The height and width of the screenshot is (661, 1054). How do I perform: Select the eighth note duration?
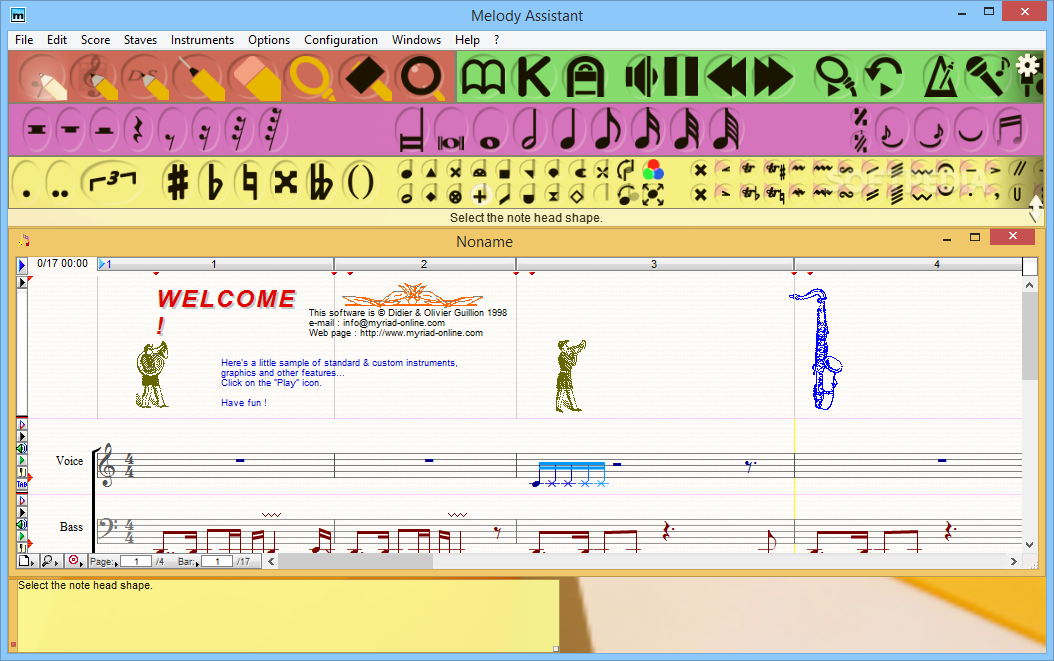click(x=607, y=129)
